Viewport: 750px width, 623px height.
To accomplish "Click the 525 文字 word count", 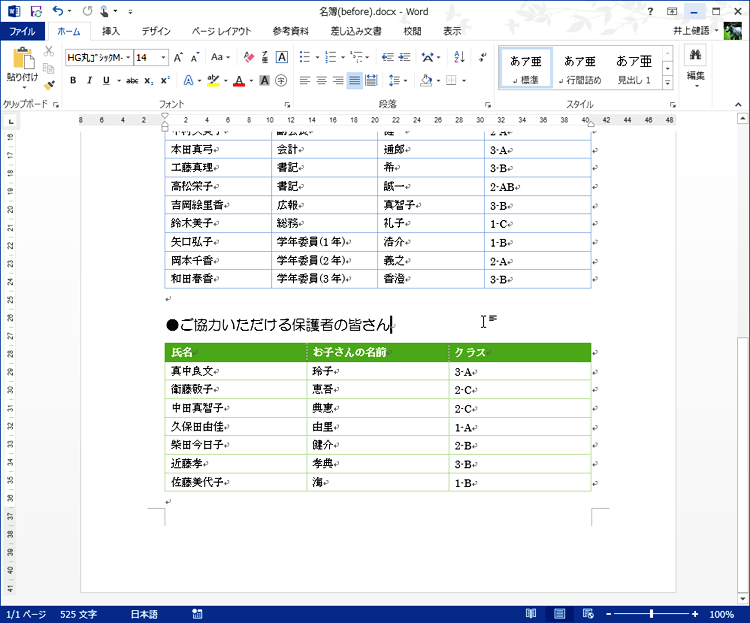I will click(x=78, y=614).
